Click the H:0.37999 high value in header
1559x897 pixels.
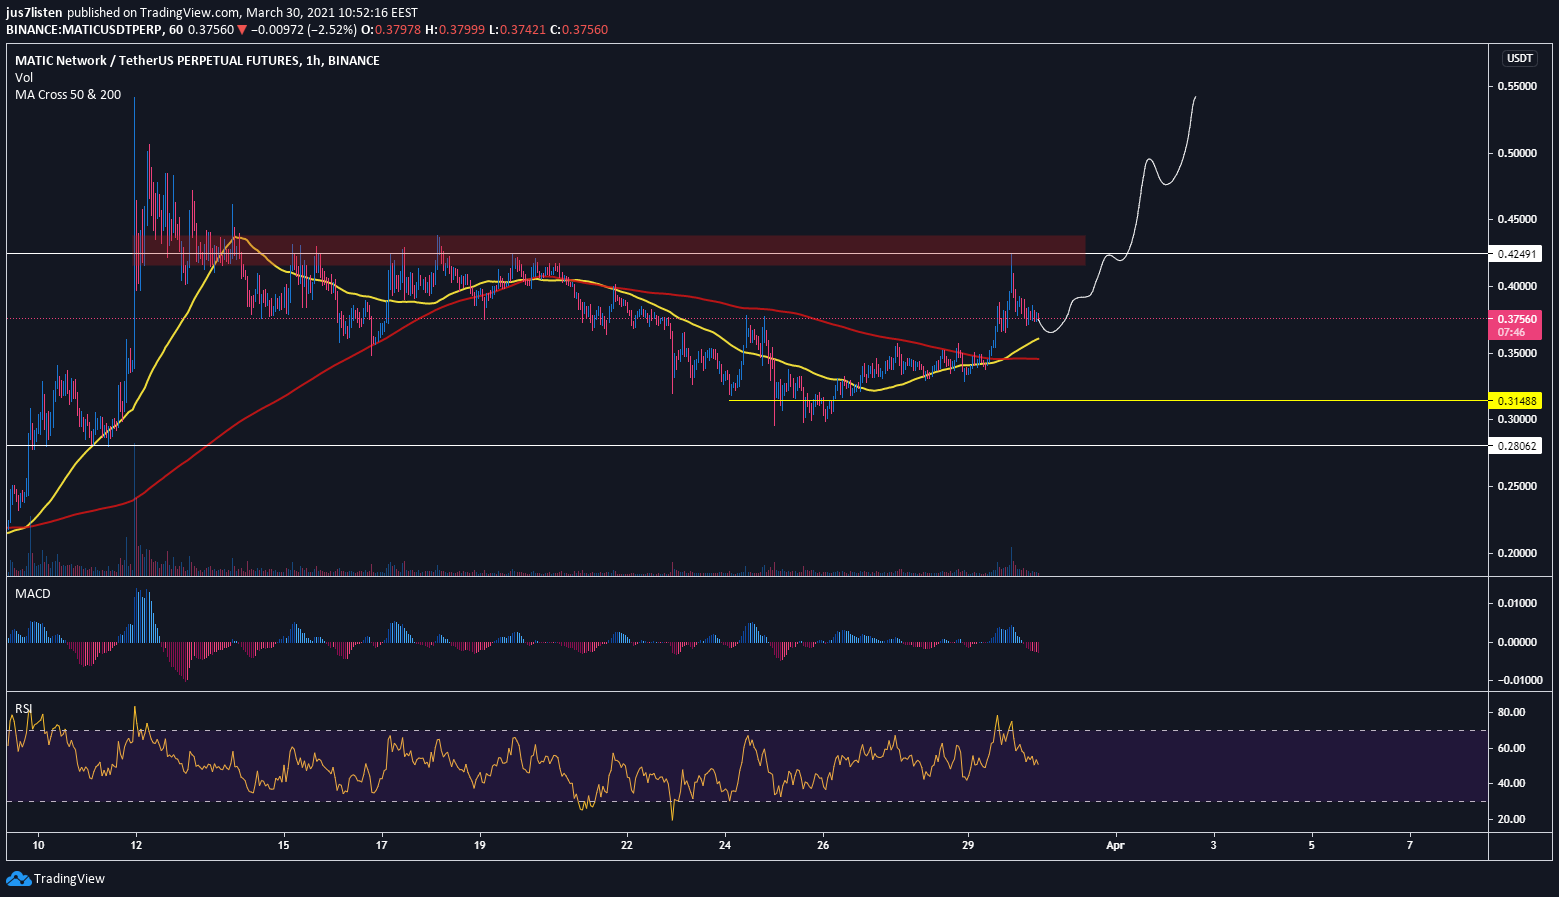point(454,29)
